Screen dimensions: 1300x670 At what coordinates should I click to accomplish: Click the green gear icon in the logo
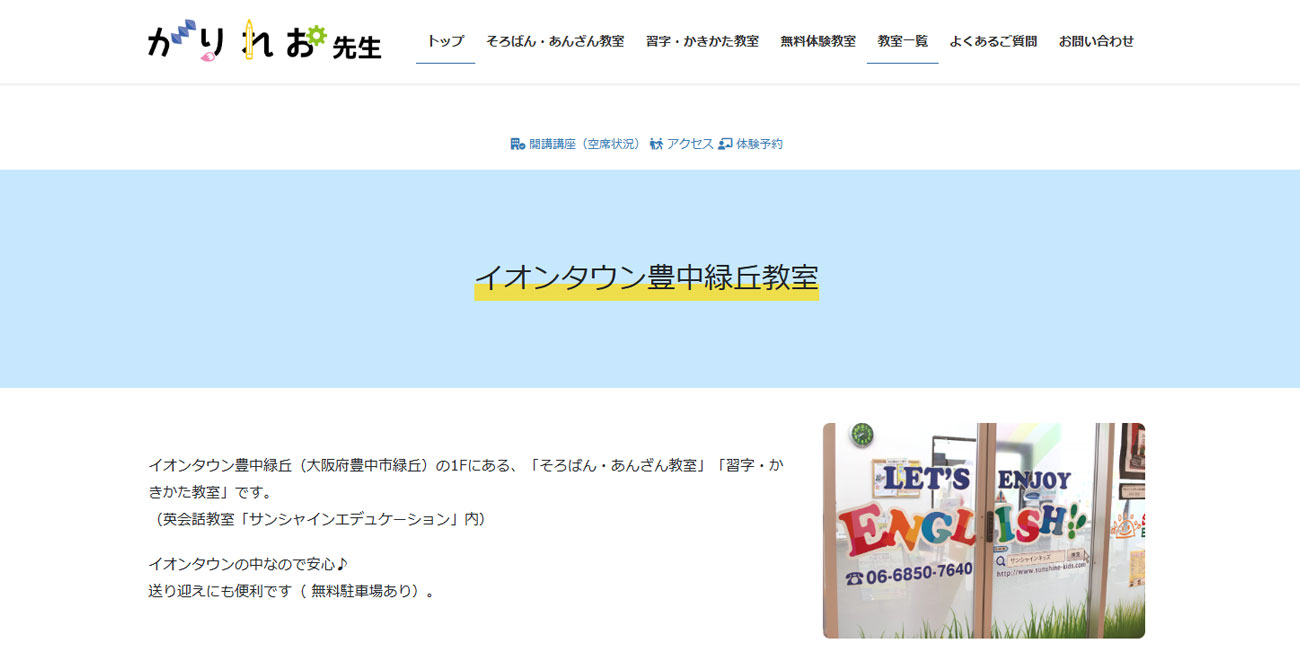tap(316, 35)
